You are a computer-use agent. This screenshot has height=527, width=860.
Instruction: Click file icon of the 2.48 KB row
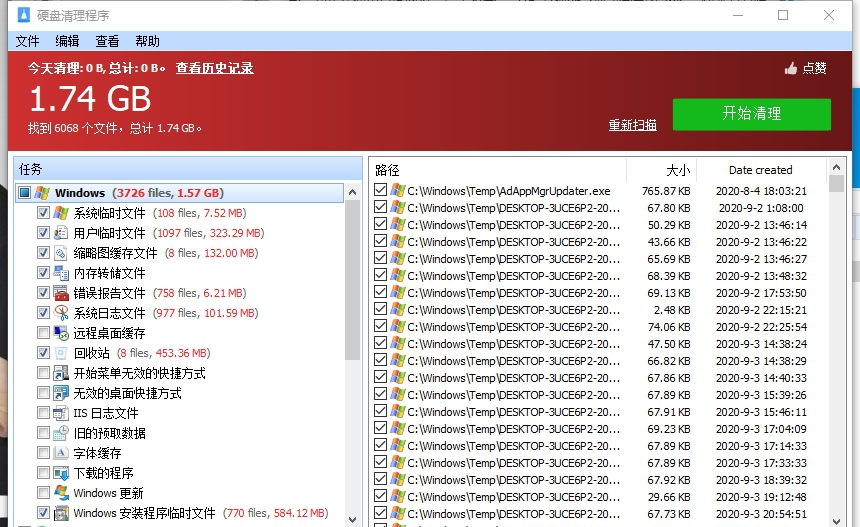[x=398, y=309]
